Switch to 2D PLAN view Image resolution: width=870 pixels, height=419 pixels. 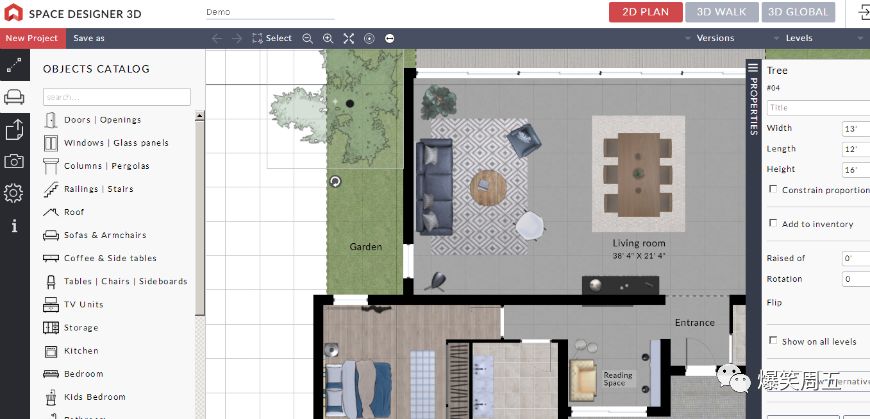645,12
